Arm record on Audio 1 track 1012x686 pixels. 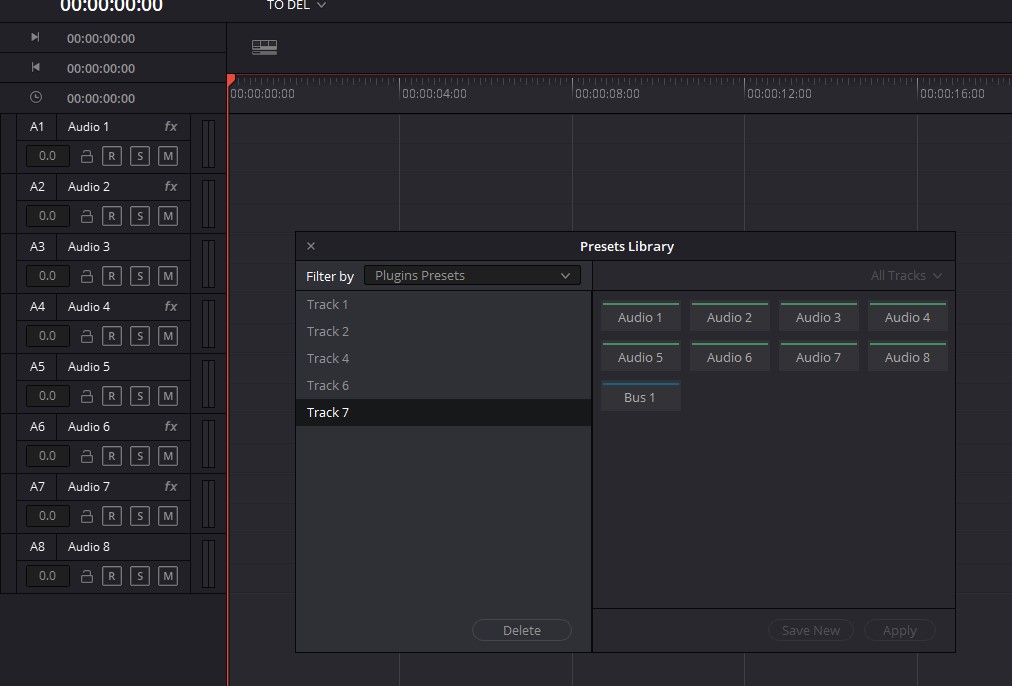tap(112, 156)
